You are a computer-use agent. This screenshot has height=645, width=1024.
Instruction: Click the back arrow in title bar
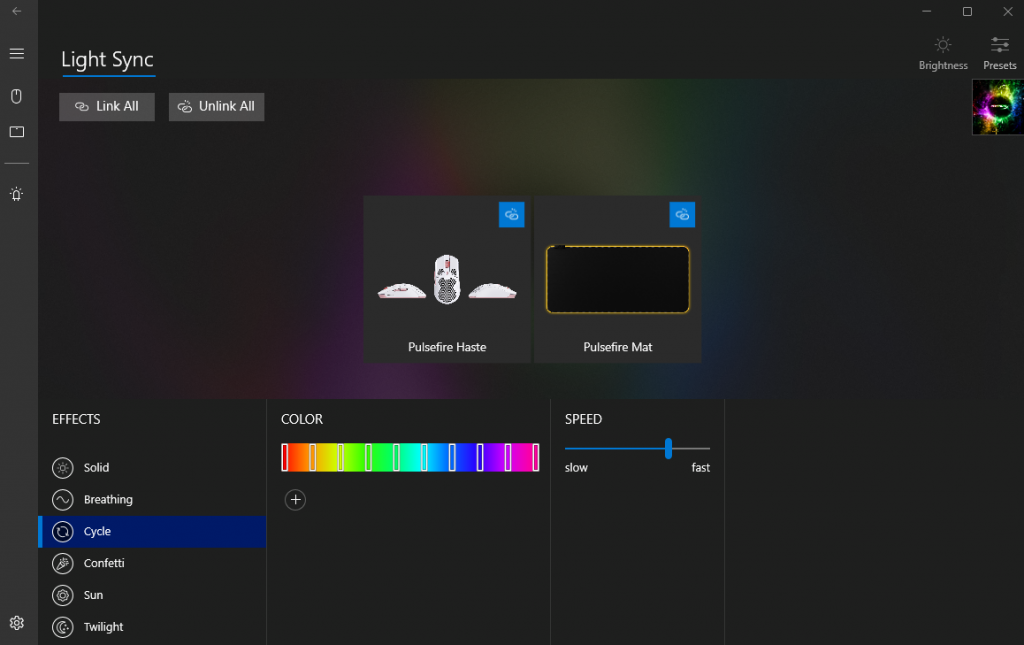(17, 11)
